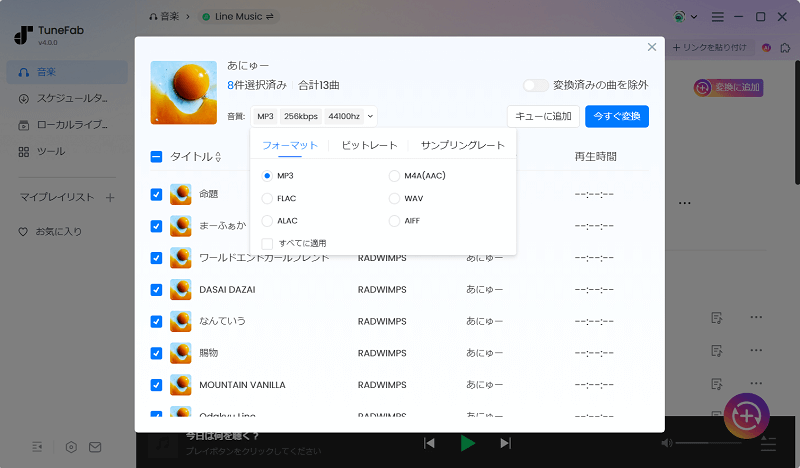The height and width of the screenshot is (468, 800).
Task: Select the MP3 format radio button
Action: coord(267,176)
